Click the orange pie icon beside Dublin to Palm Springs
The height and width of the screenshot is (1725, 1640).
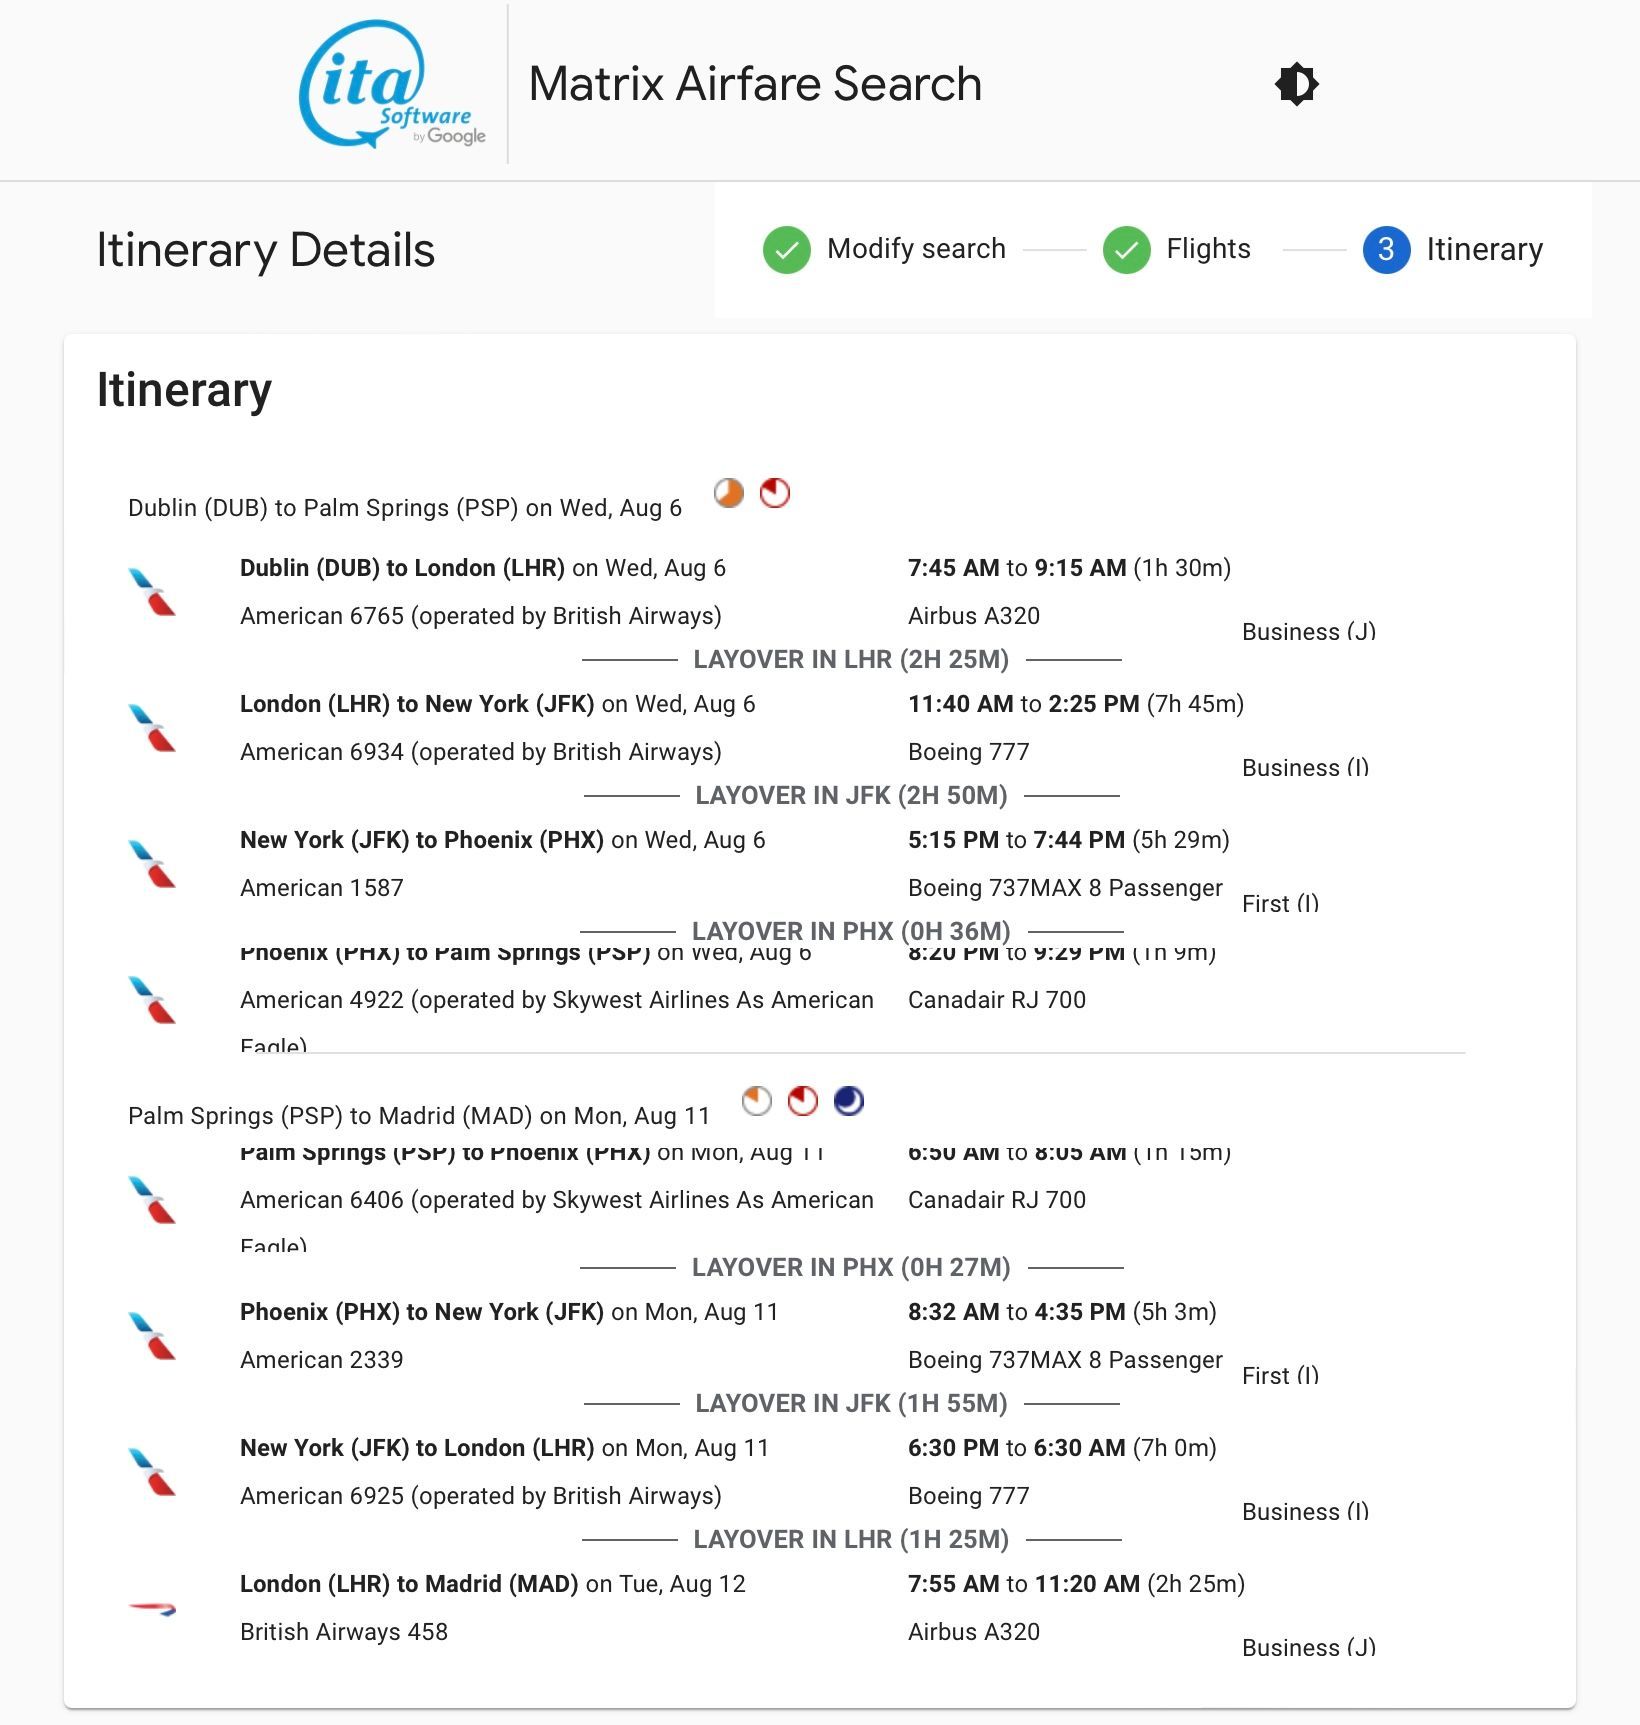(x=729, y=493)
